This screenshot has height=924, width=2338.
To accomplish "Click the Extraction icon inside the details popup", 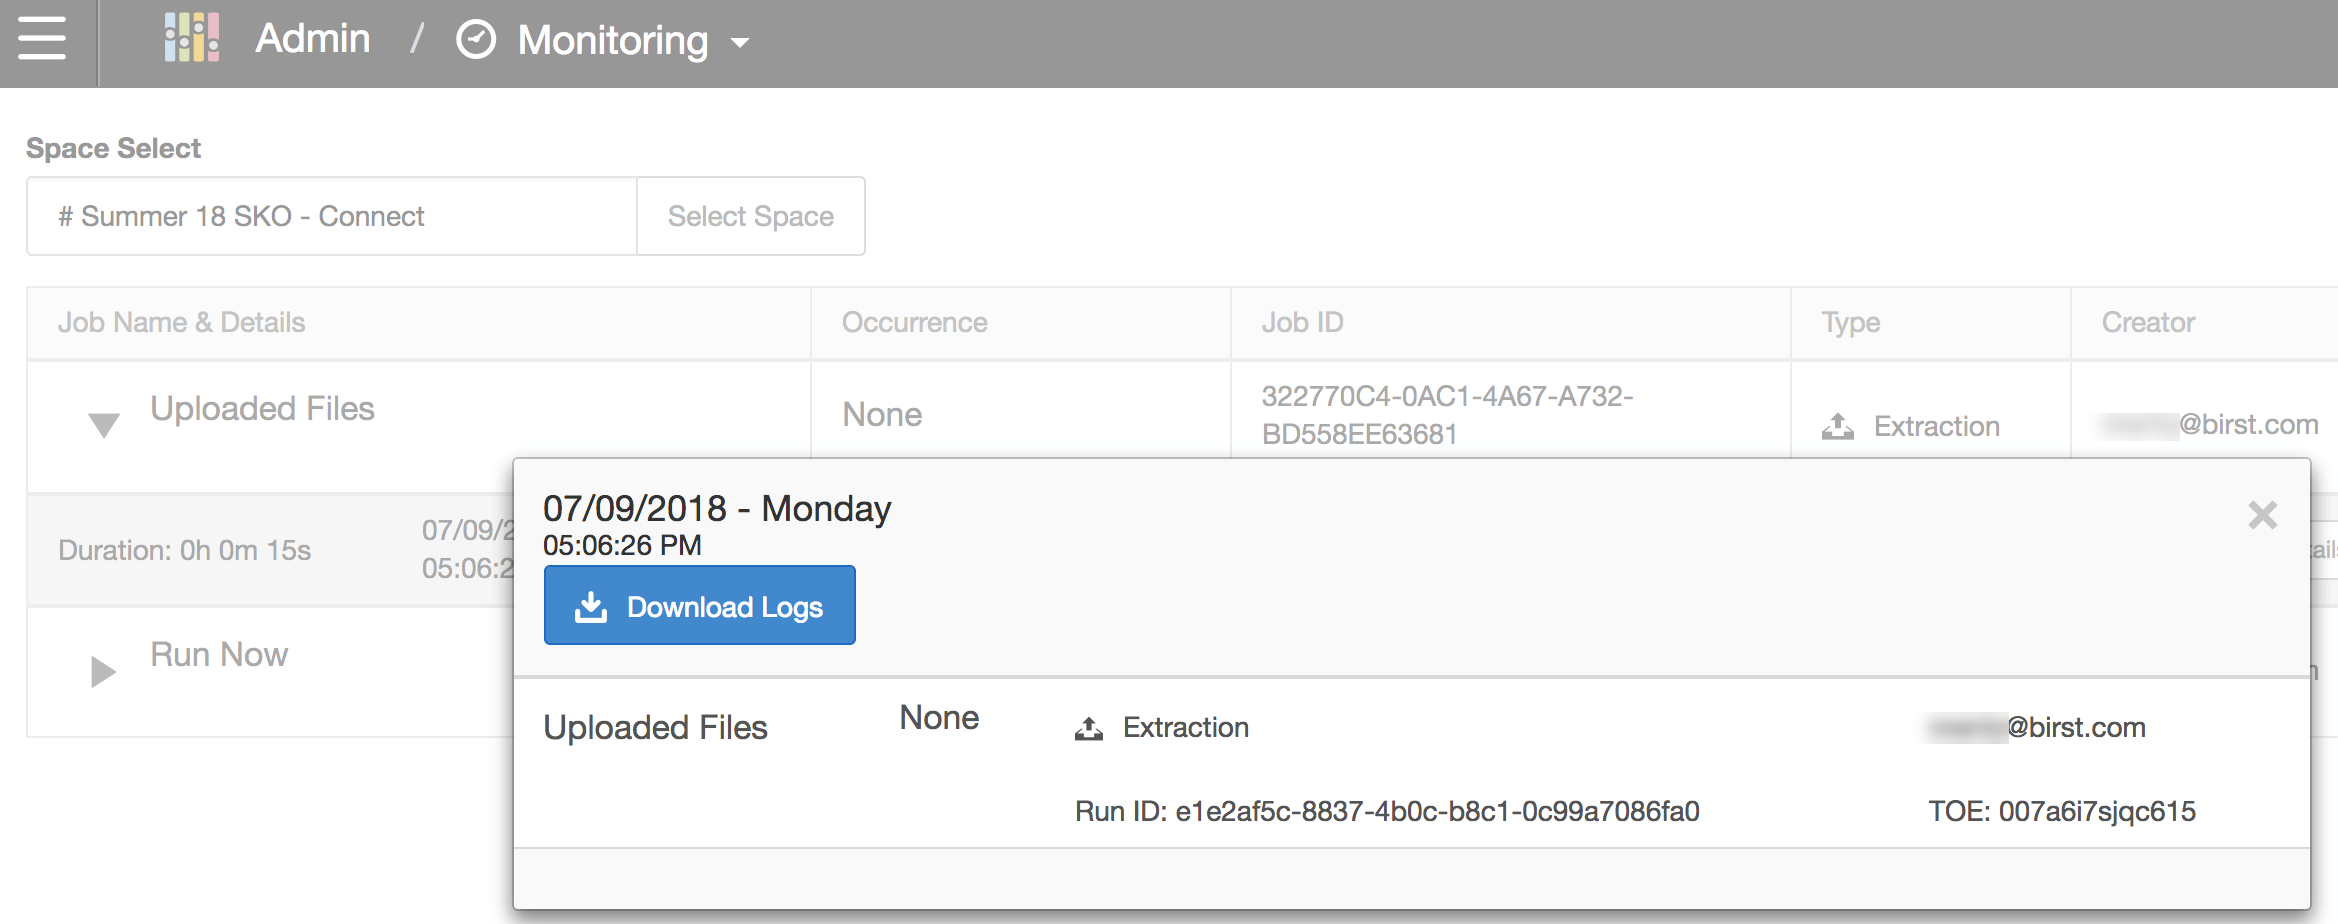I will tap(1089, 729).
